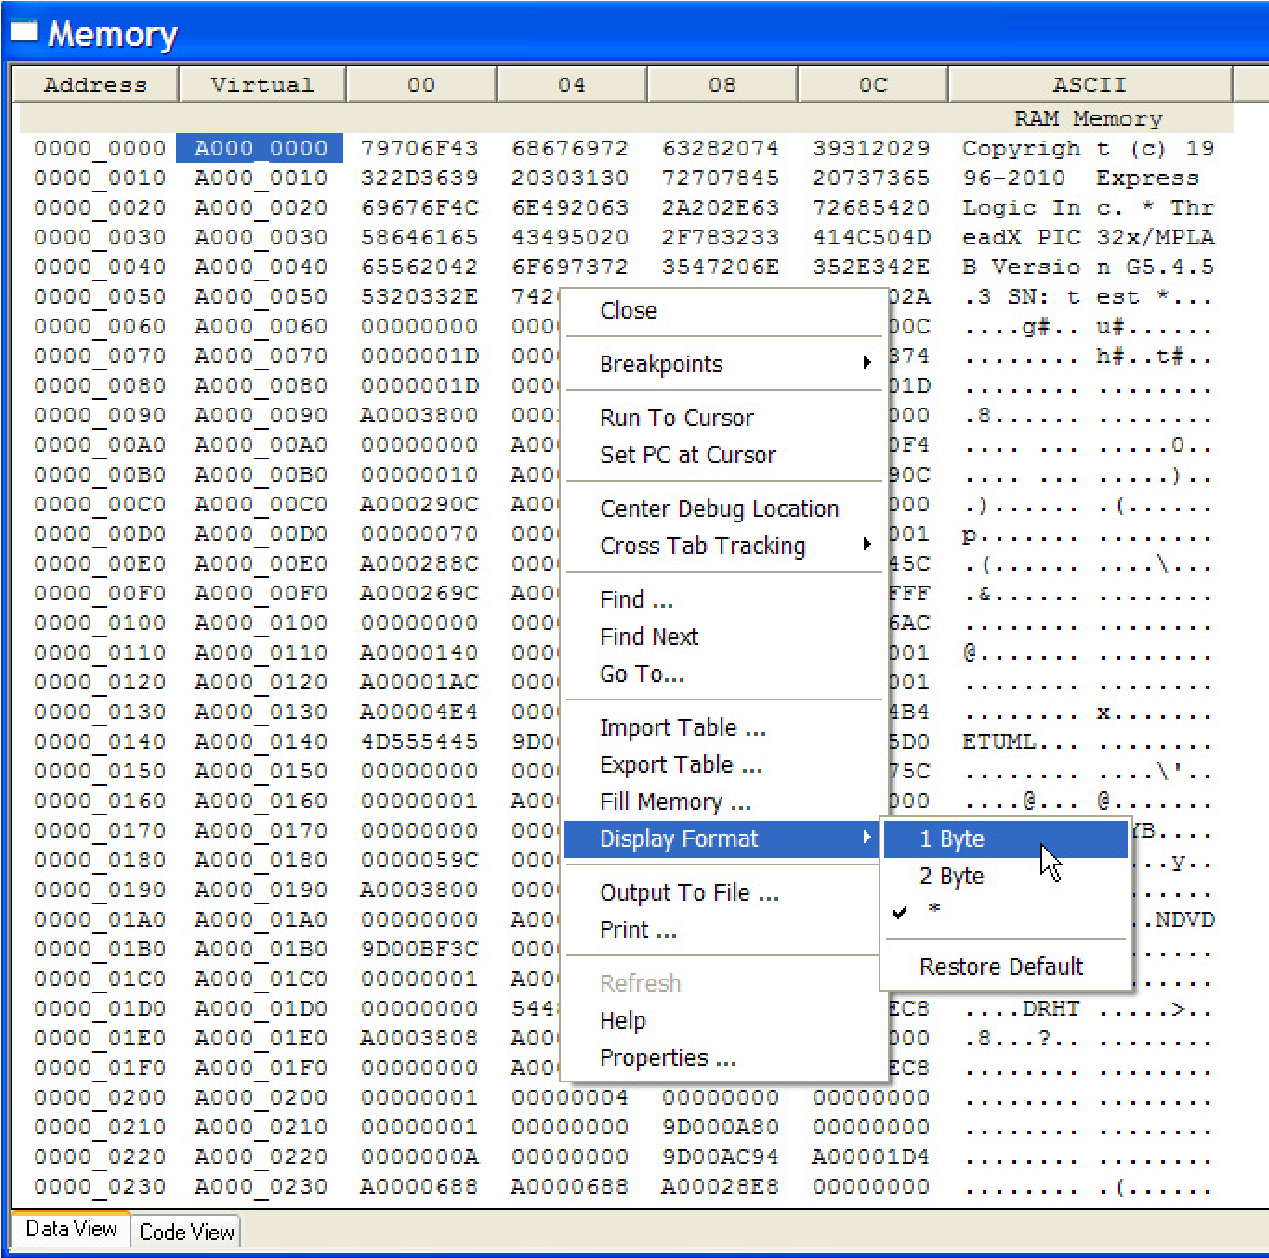Expand the Cross Tab Tracking submenu
Screen dimensions: 1269x1258
click(x=703, y=546)
